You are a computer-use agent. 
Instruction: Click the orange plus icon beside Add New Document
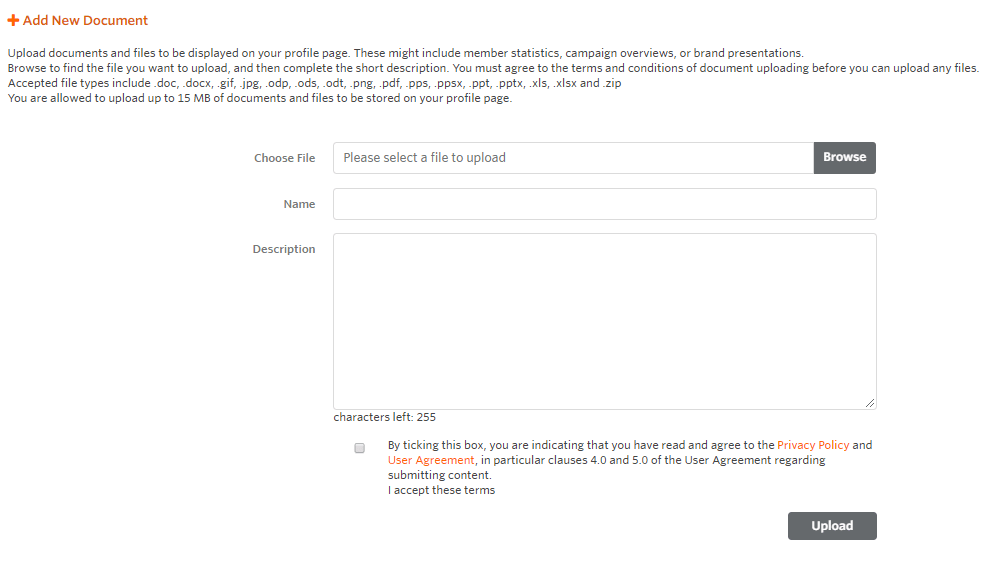click(x=13, y=20)
